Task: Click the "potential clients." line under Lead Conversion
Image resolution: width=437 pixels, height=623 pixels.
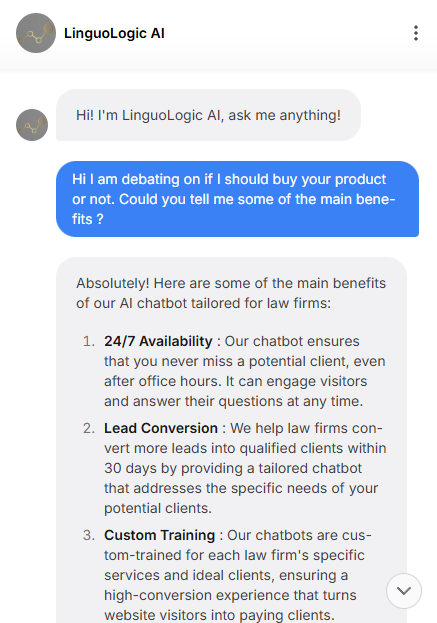Action: (158, 509)
